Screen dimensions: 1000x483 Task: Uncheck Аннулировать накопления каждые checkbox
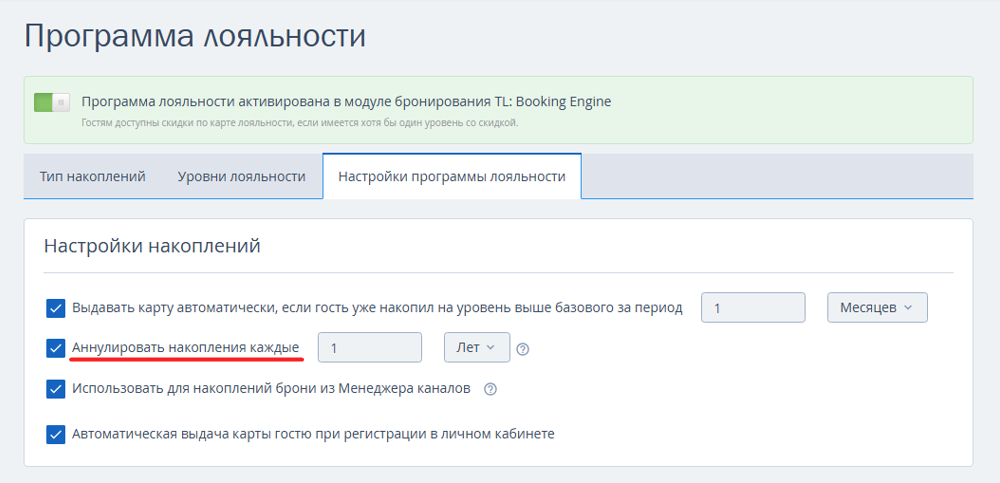click(x=55, y=348)
